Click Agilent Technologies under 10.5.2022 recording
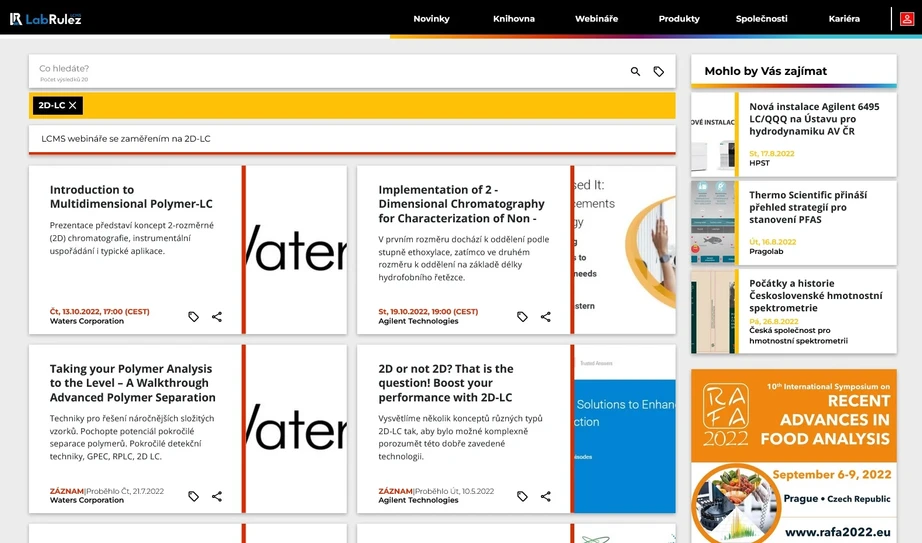The height and width of the screenshot is (543, 922). (418, 500)
